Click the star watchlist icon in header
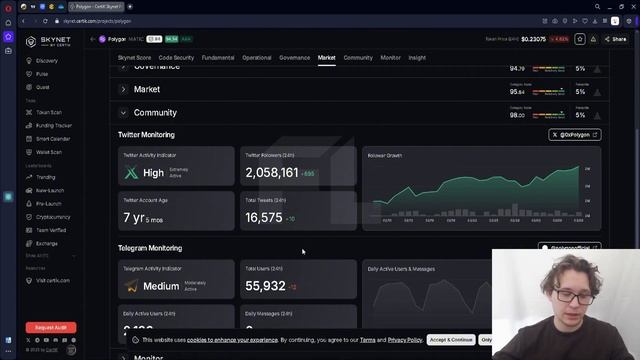The width and height of the screenshot is (640, 360). coord(580,39)
